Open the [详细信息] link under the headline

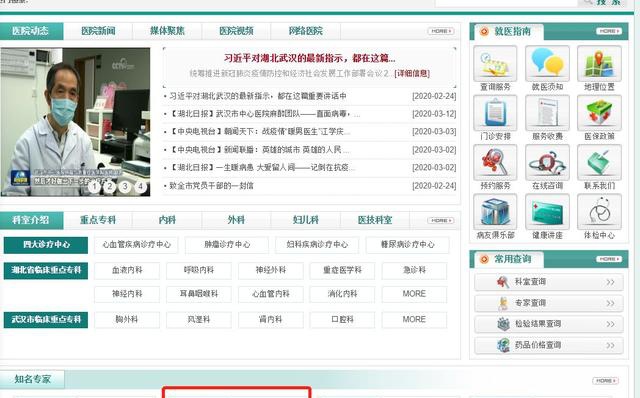[x=412, y=73]
